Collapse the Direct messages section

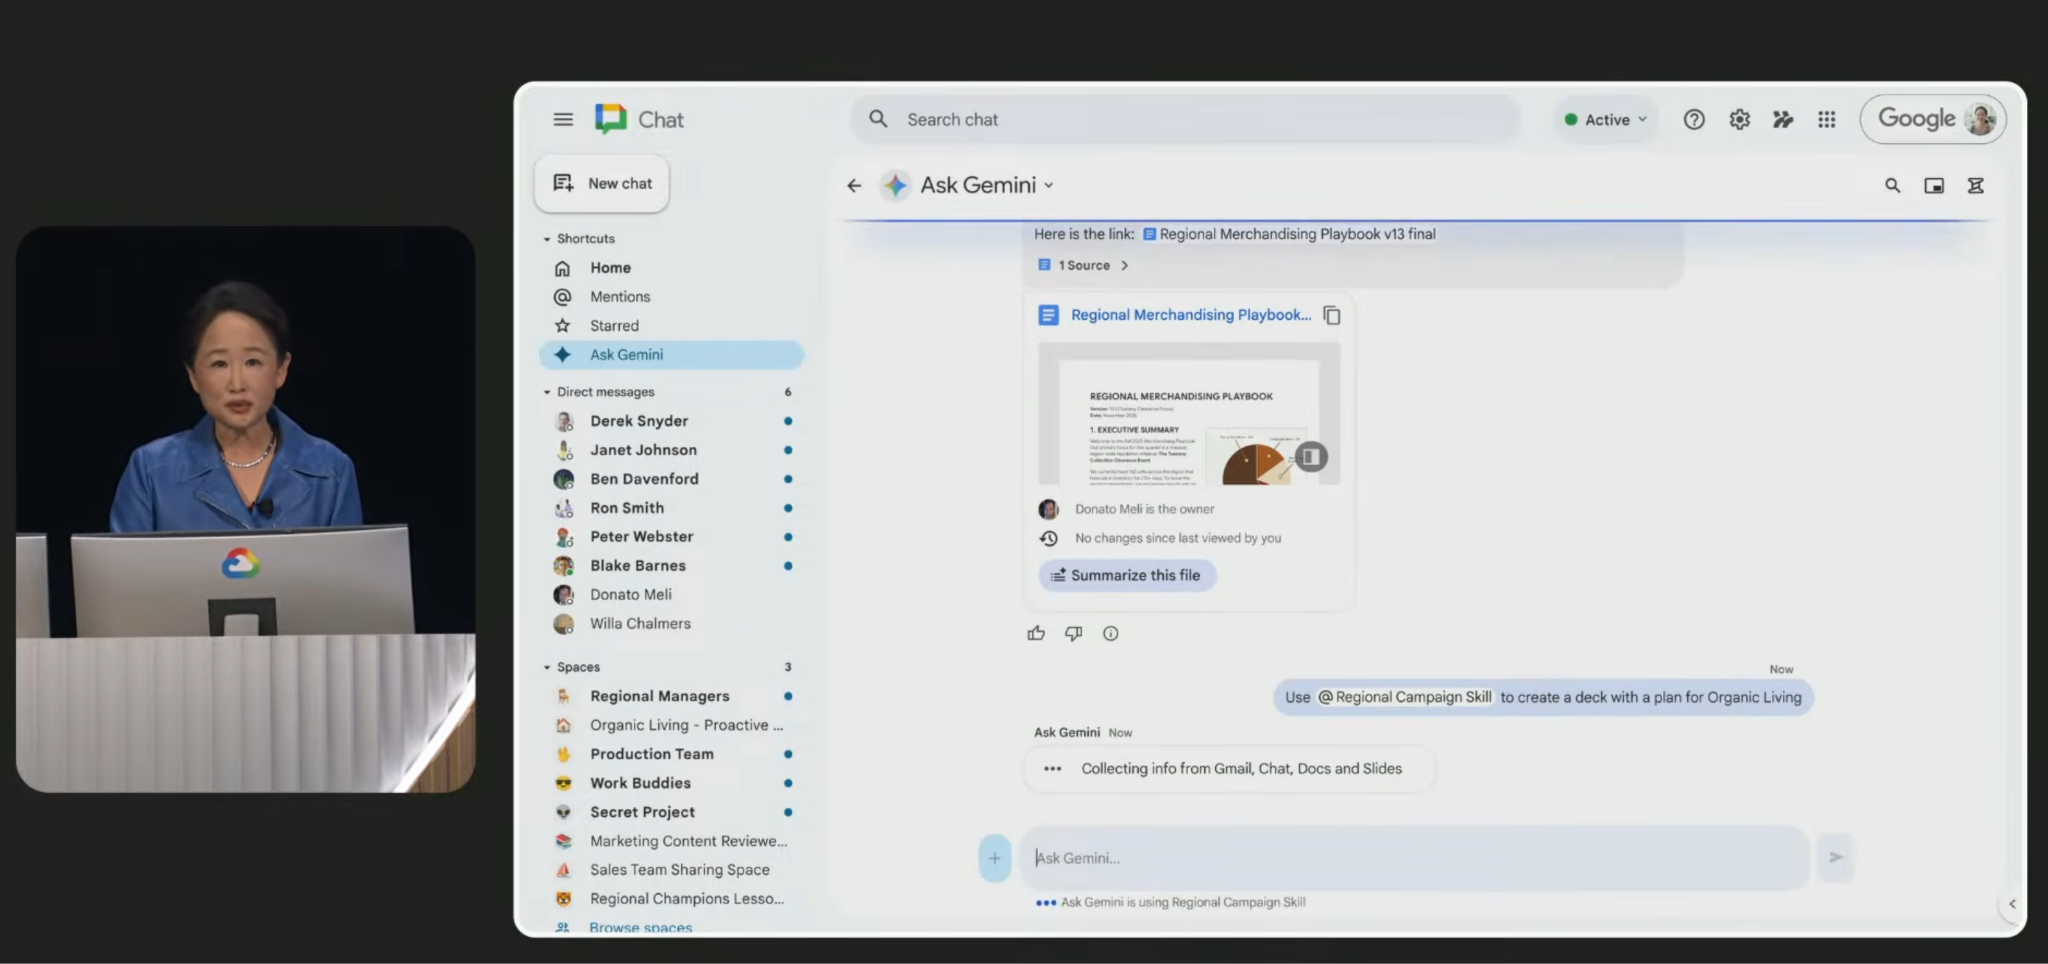coord(547,392)
